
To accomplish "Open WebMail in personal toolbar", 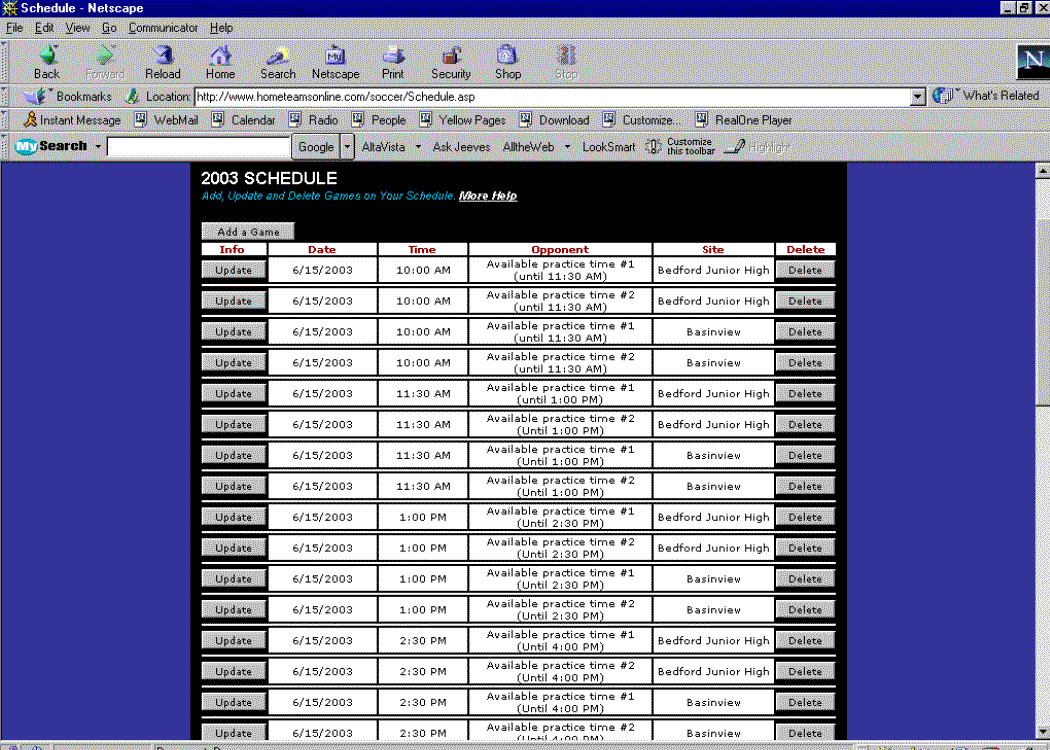I will tap(166, 120).
